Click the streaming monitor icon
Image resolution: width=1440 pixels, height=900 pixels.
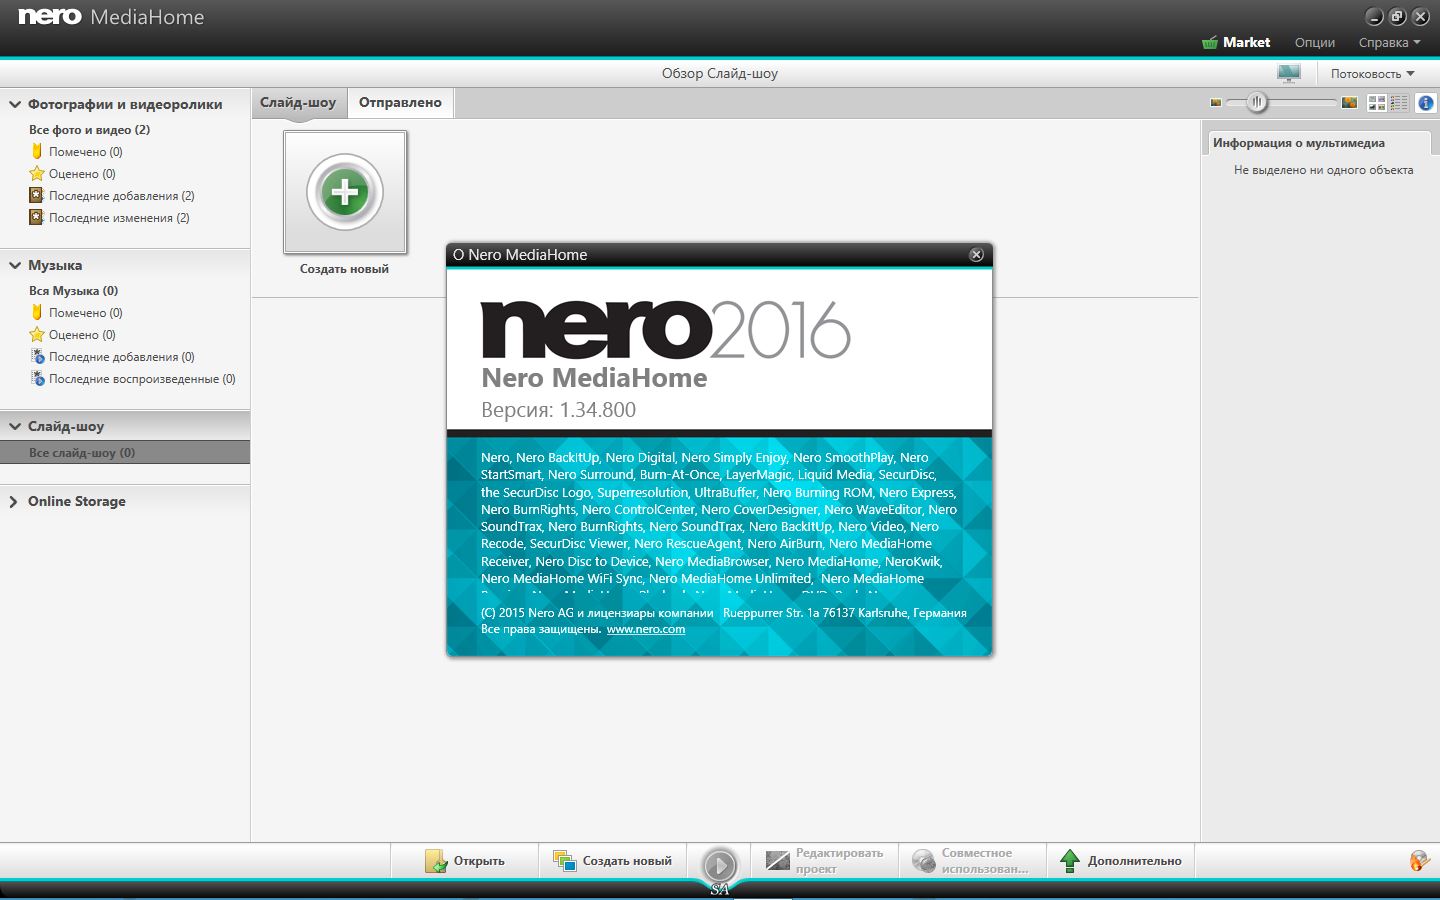tap(1288, 73)
